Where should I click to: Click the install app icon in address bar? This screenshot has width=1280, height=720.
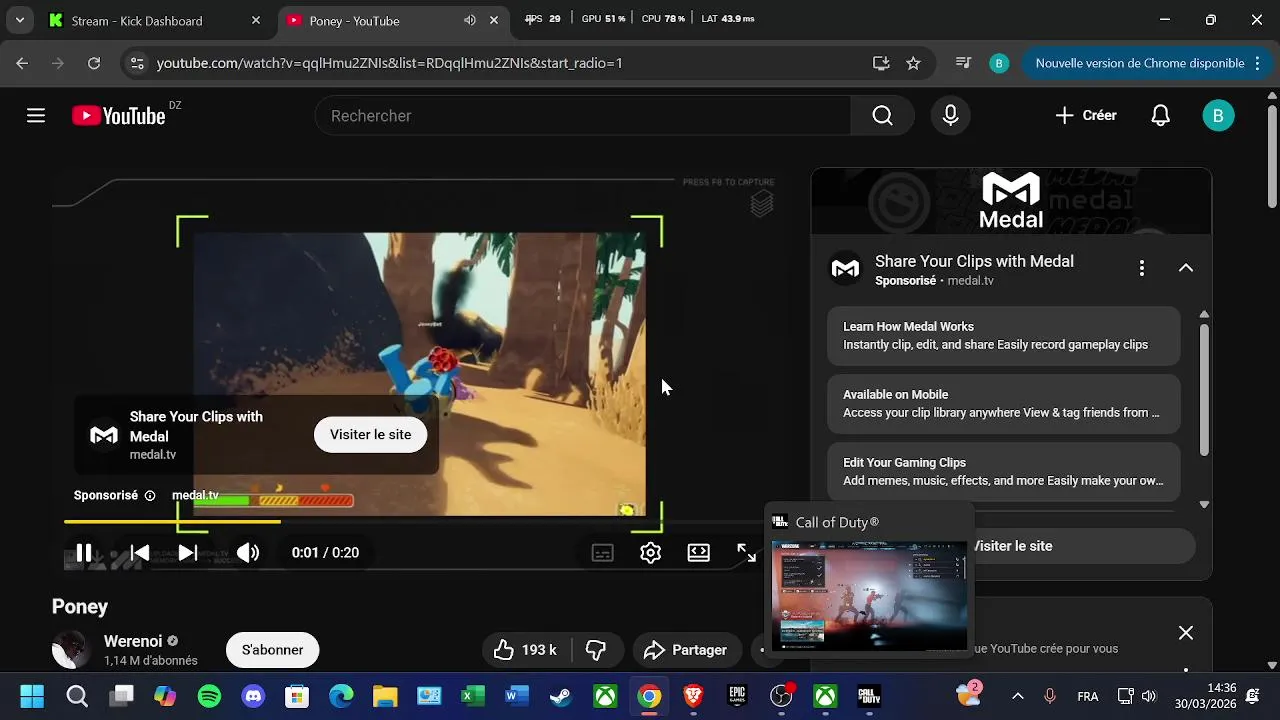(x=881, y=63)
